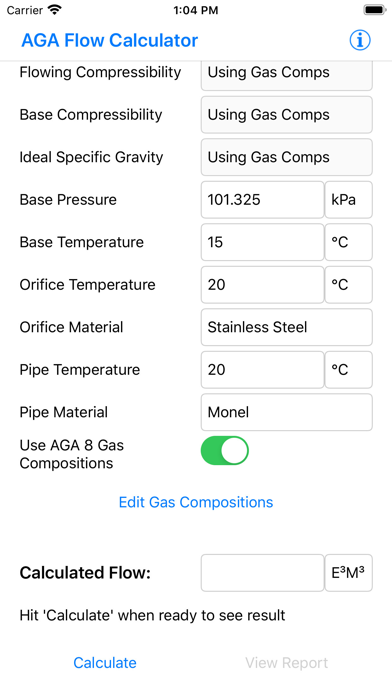Edit the Base Pressure value 101.325
The height and width of the screenshot is (696, 392).
[x=262, y=200]
